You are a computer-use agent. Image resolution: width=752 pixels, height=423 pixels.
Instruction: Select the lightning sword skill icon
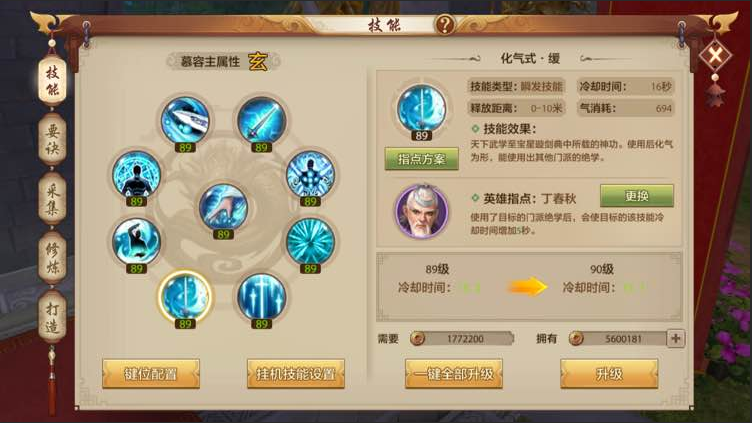click(261, 120)
